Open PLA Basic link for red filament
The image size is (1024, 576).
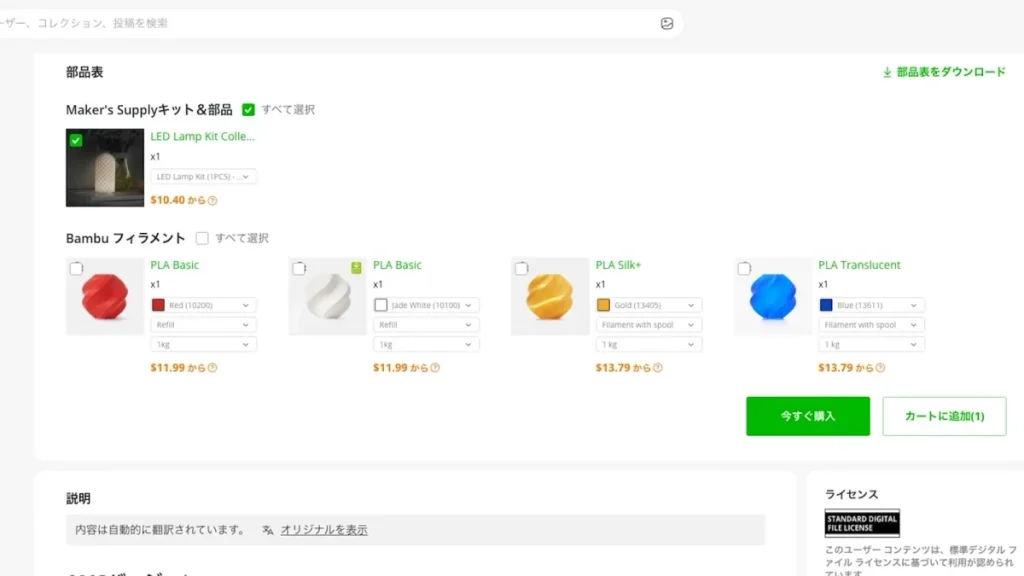coord(174,265)
